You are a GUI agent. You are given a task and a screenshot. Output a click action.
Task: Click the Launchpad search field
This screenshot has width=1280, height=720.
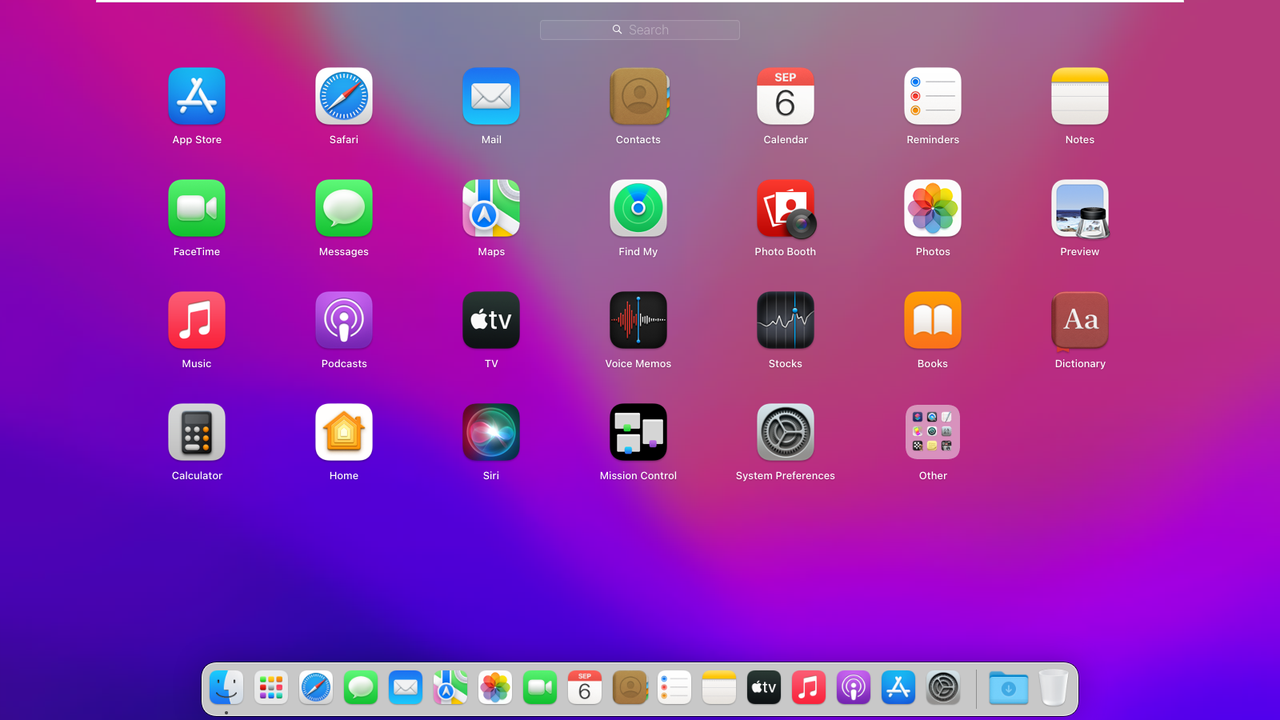point(639,30)
